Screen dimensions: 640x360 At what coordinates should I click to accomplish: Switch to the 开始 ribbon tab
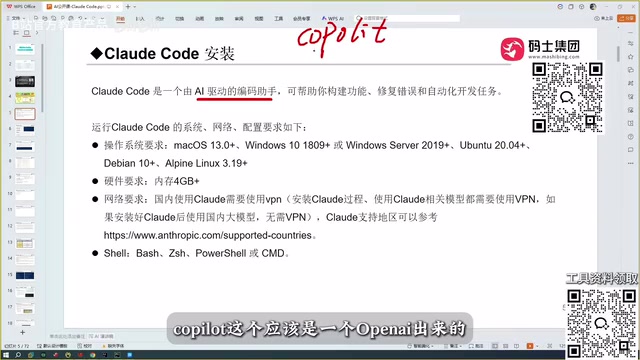pyautogui.click(x=120, y=19)
